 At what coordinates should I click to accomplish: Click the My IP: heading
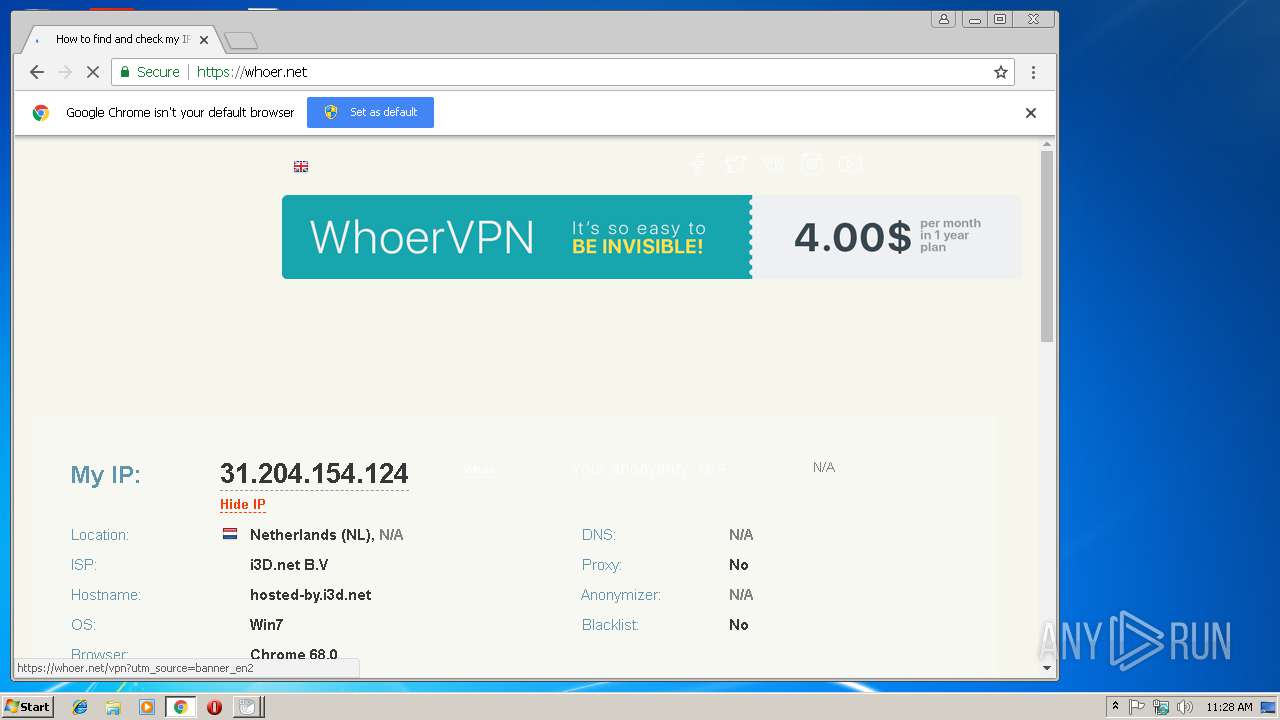106,475
